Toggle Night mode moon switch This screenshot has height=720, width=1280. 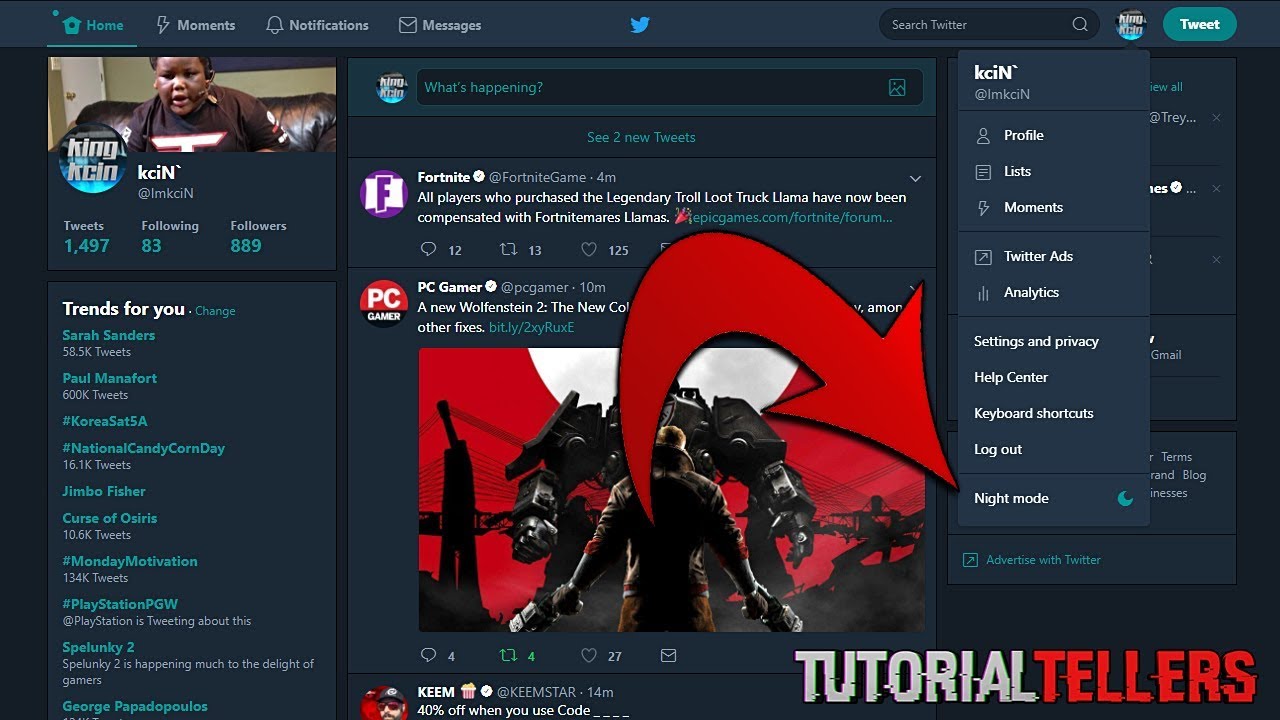(x=1125, y=498)
